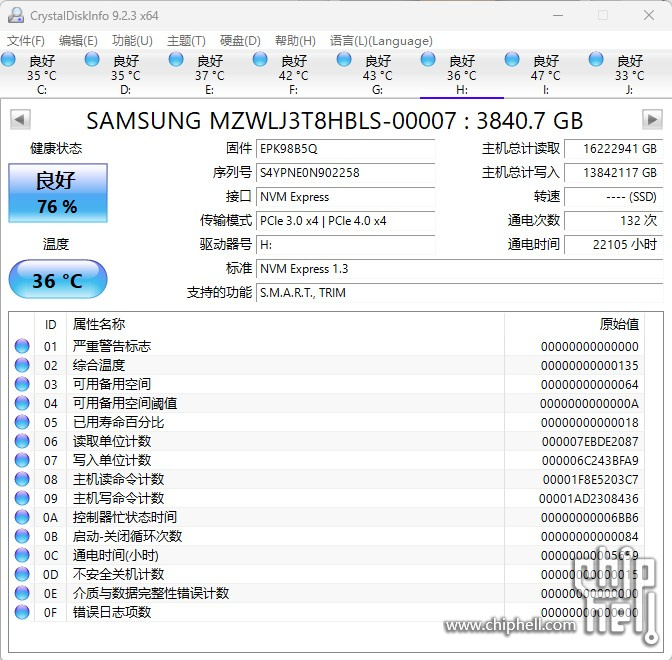Click status orb of attribute 0D 不安全关机计数
The image size is (672, 660).
click(22, 574)
